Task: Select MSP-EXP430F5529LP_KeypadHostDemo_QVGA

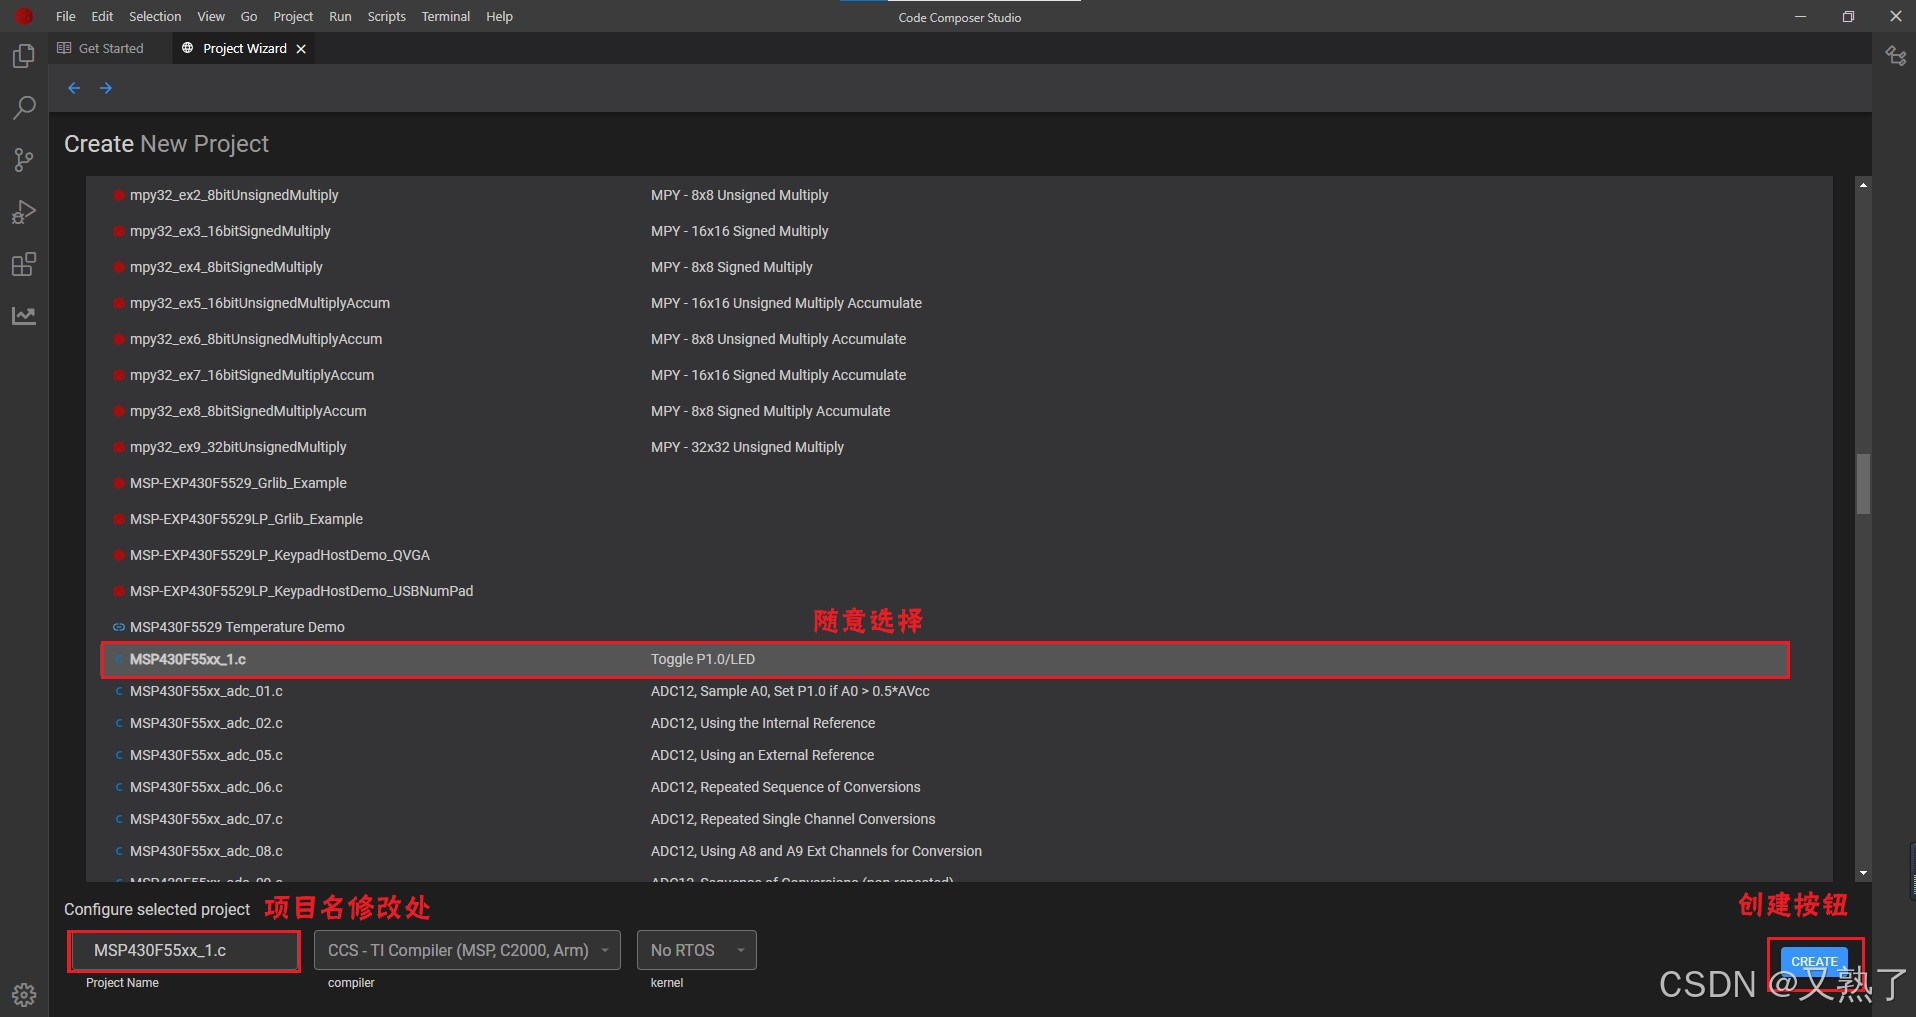Action: (x=280, y=555)
